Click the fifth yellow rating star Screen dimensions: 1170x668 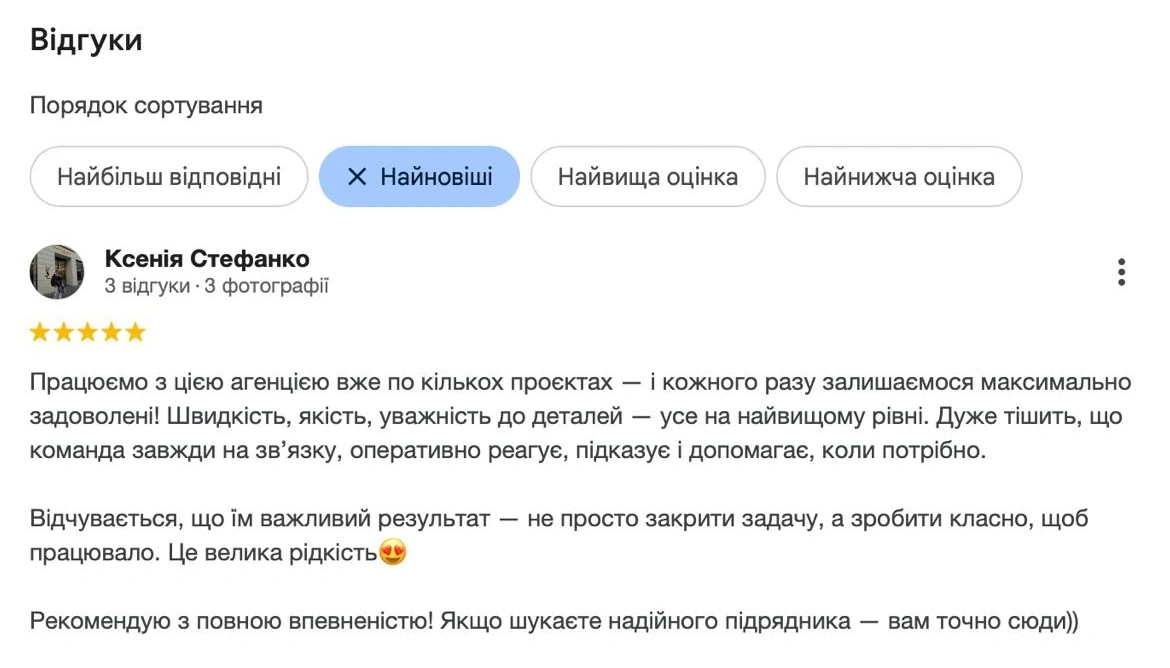coord(136,332)
